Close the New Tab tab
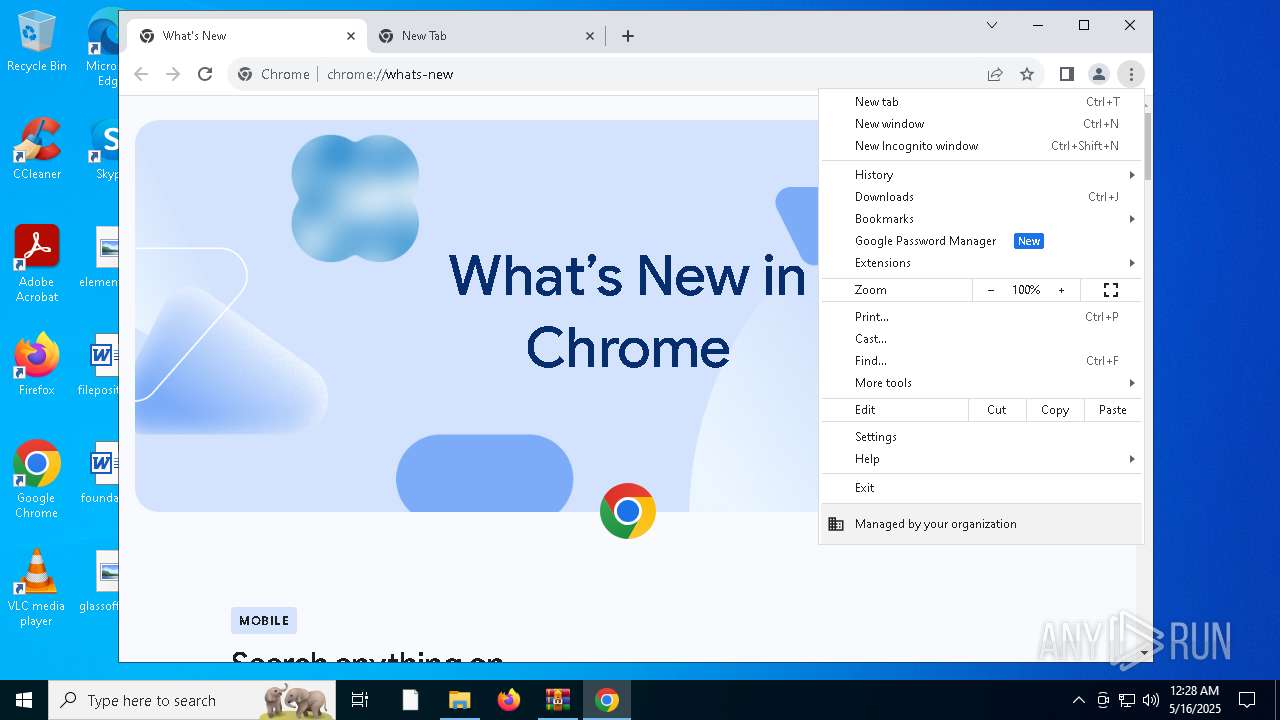 tap(590, 36)
